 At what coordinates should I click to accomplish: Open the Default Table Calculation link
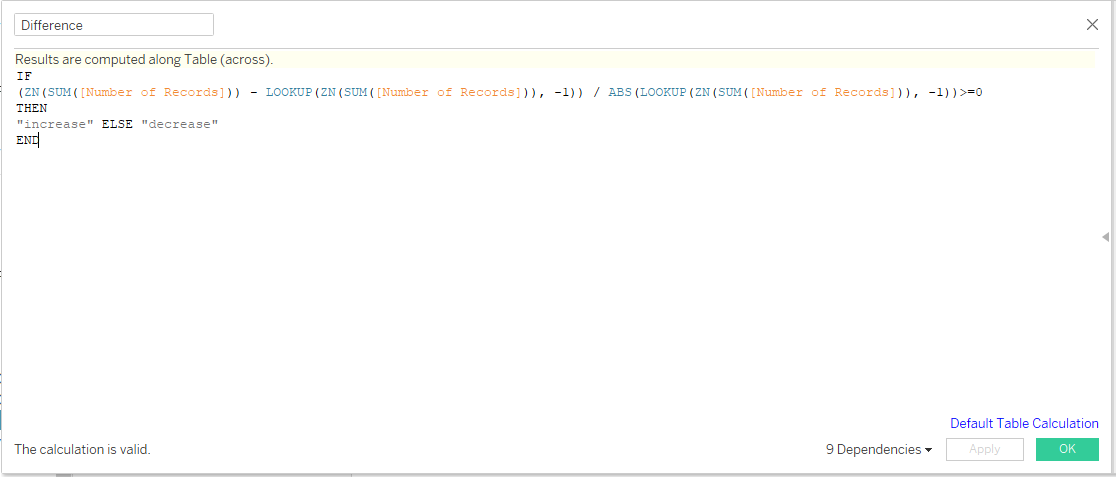1024,423
